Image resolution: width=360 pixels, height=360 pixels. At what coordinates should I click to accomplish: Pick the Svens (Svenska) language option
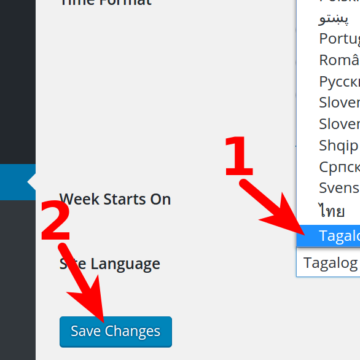(x=328, y=188)
